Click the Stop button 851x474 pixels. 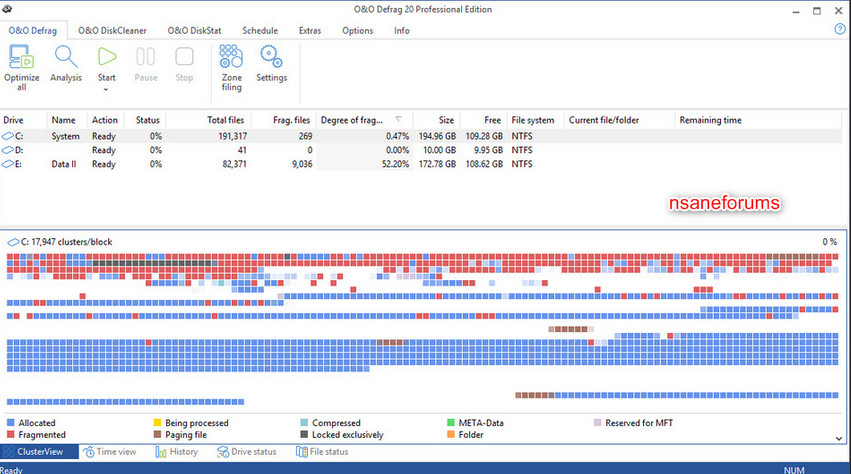click(184, 64)
